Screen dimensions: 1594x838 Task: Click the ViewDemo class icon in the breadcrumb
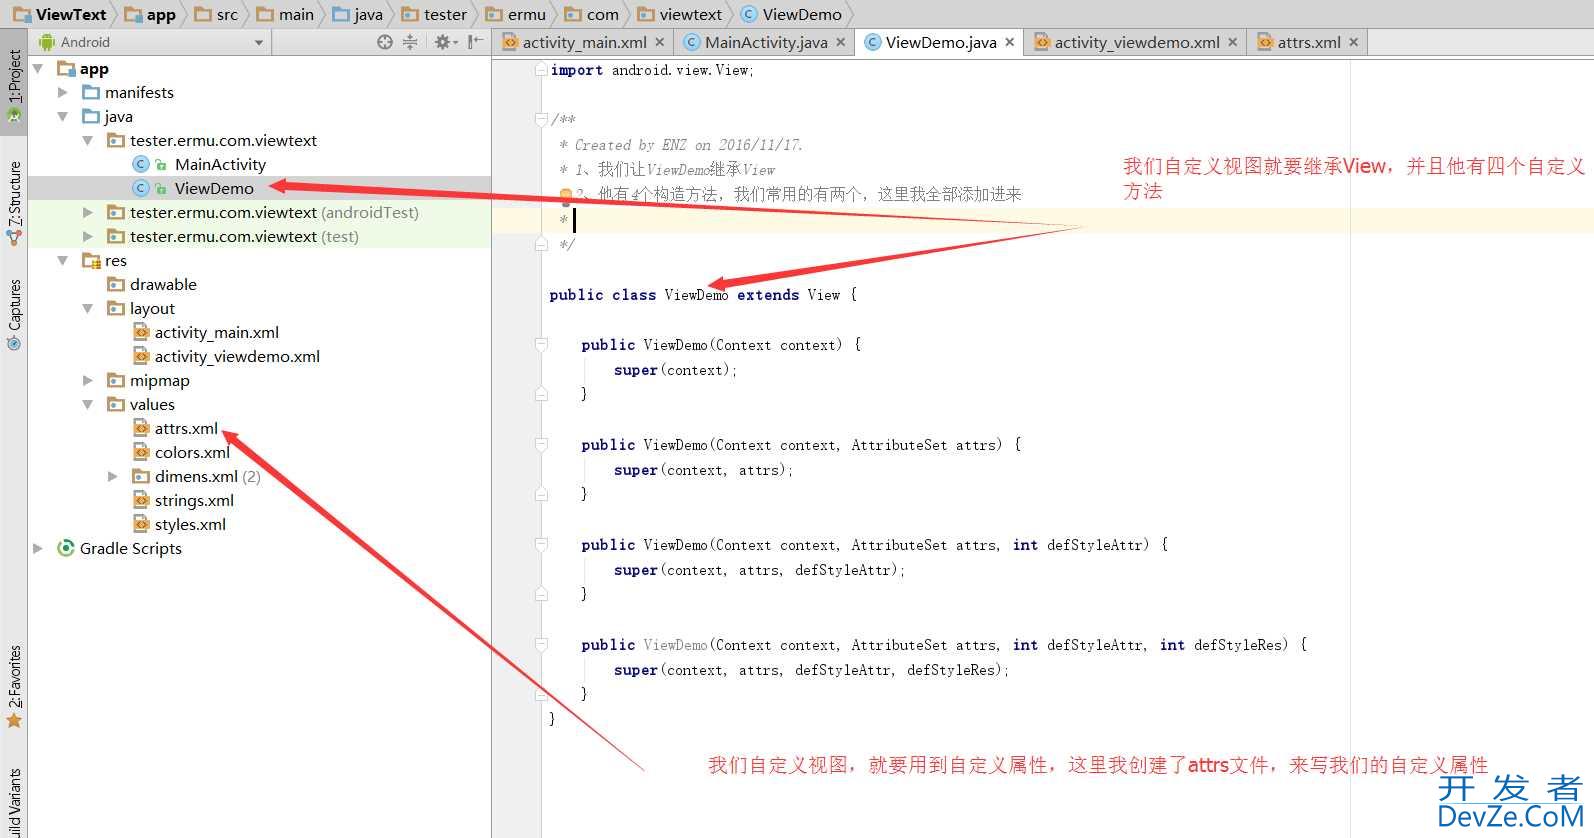[x=749, y=14]
